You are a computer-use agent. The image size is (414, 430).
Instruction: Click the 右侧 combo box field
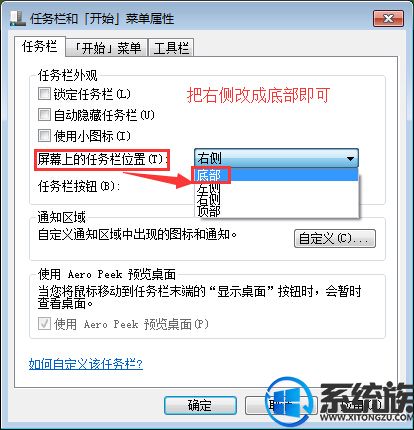tap(276, 158)
